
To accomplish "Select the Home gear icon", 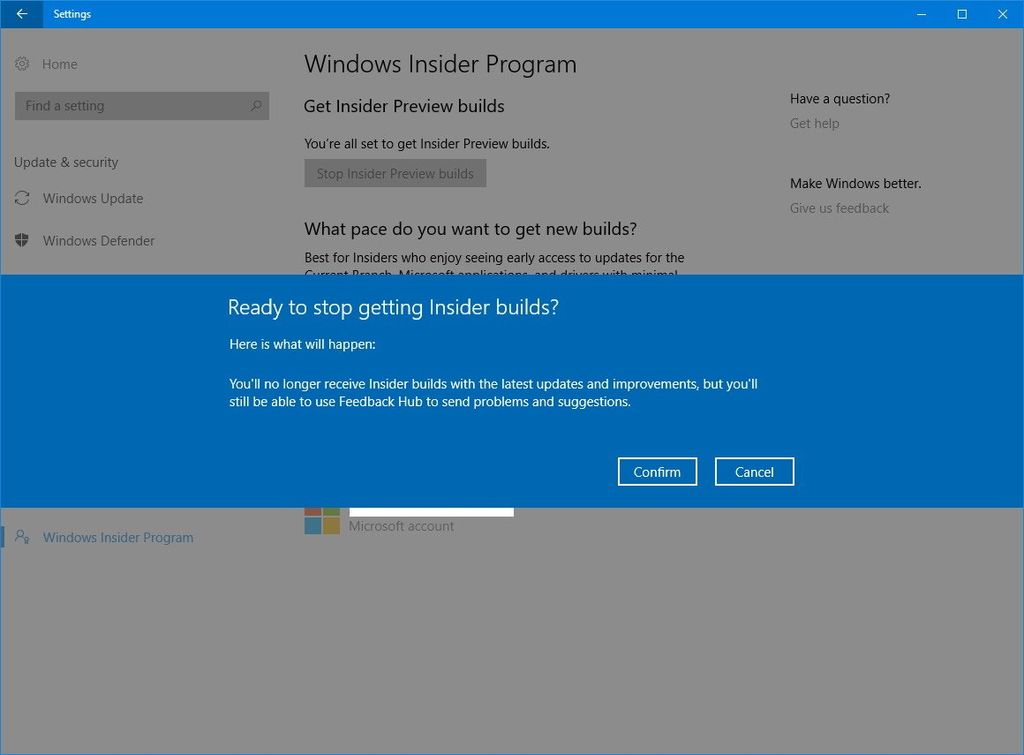I will [x=22, y=63].
